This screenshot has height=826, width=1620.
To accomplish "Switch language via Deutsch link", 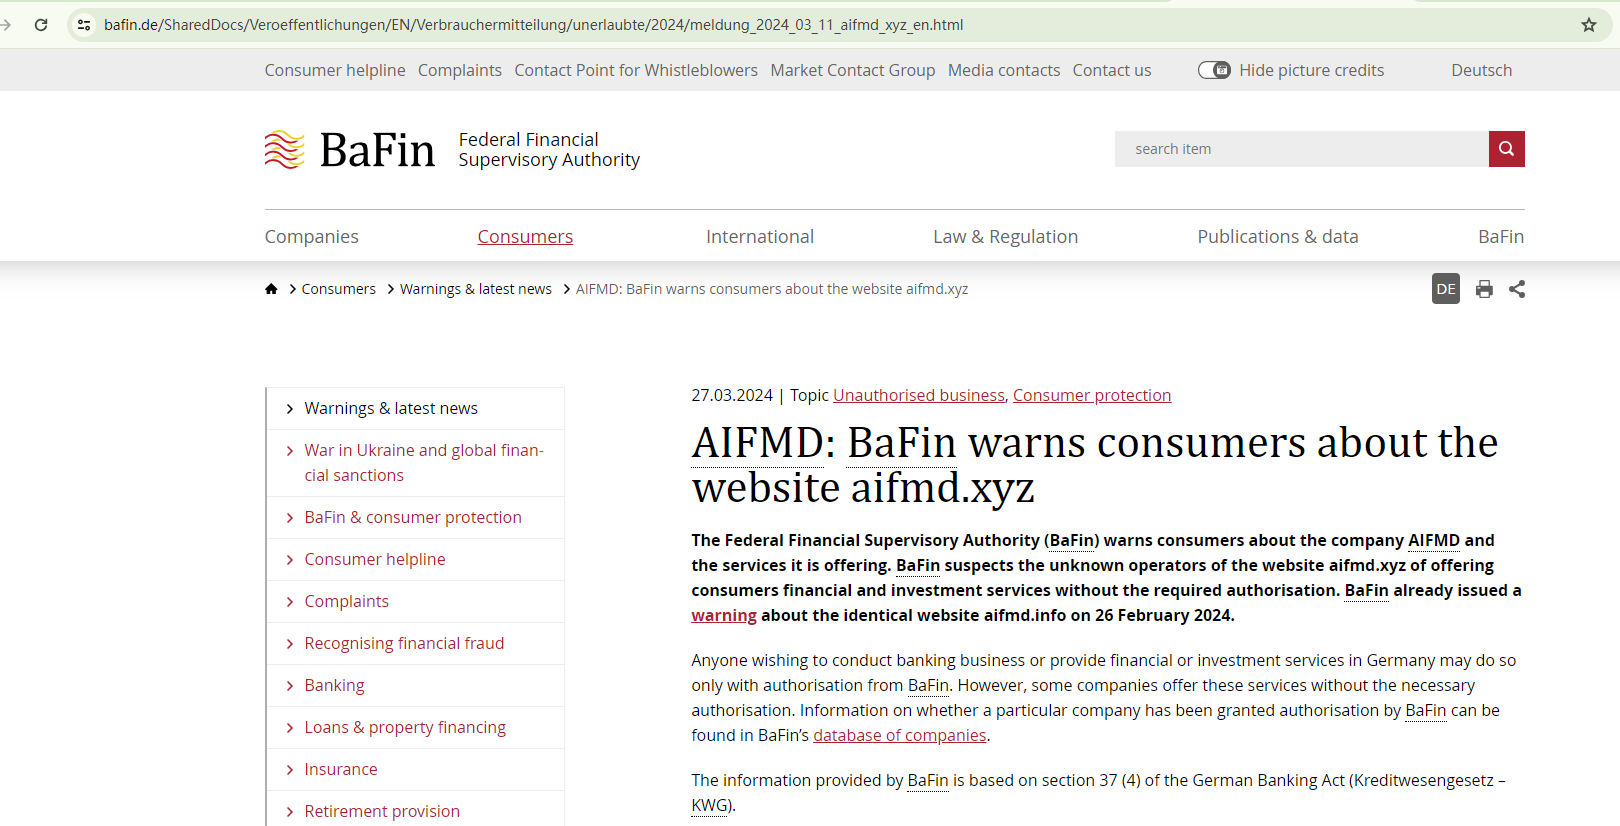I will tap(1482, 70).
